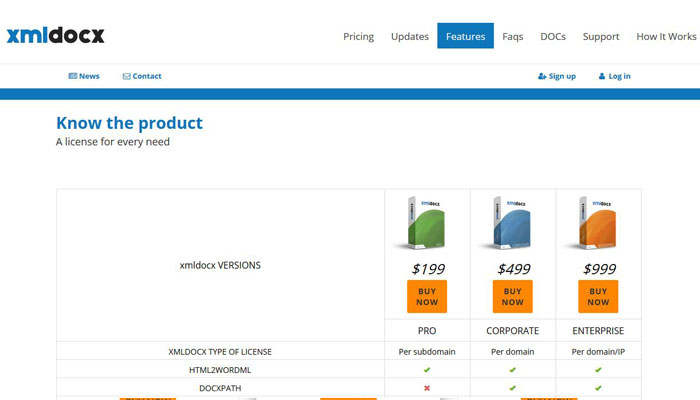Click the XMLDOCX TYPE OF LICENSE row label
Viewport: 700px width, 400px height.
[x=220, y=352]
